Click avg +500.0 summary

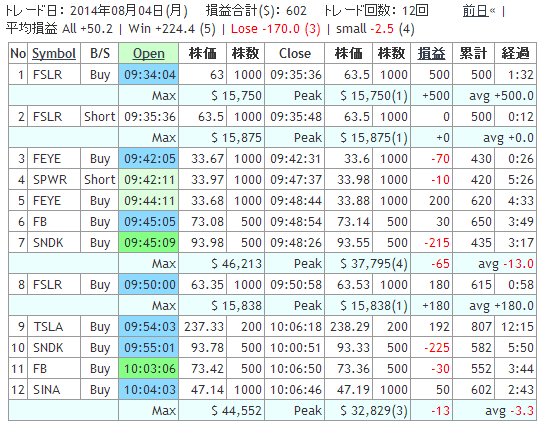click(x=501, y=96)
